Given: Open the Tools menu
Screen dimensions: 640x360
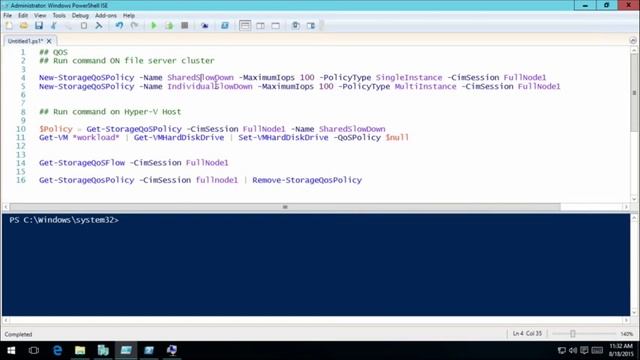Looking at the screenshot, I should point(59,16).
